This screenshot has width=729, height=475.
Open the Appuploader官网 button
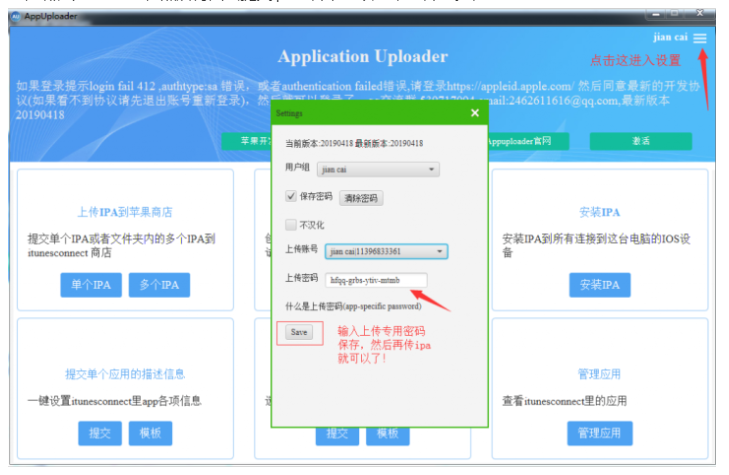click(529, 141)
